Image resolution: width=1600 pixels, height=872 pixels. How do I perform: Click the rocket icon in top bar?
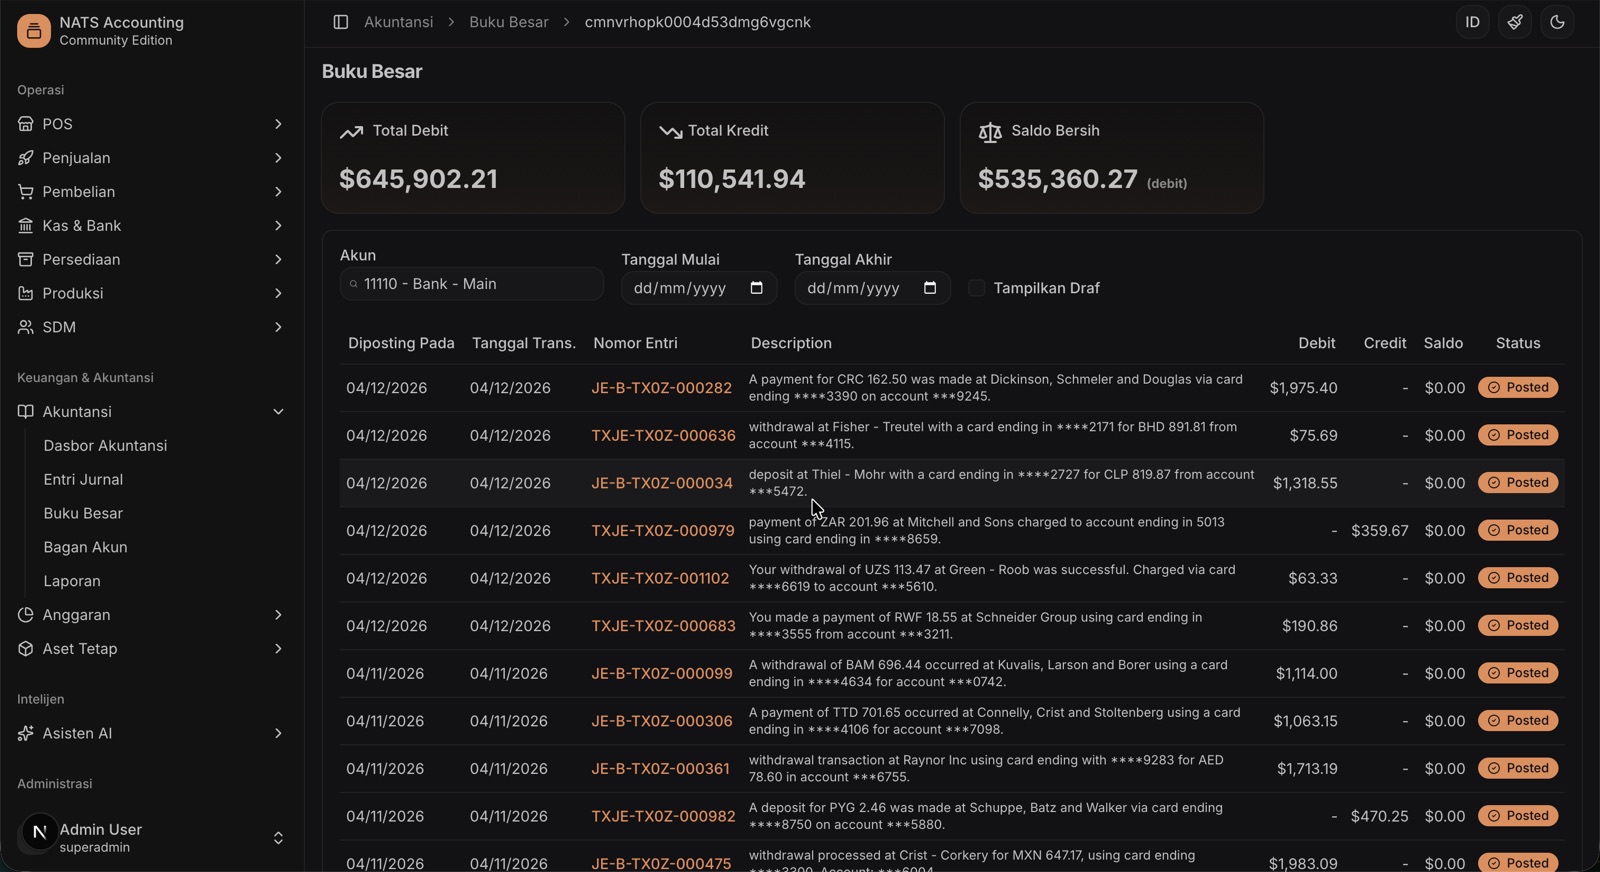click(1515, 22)
